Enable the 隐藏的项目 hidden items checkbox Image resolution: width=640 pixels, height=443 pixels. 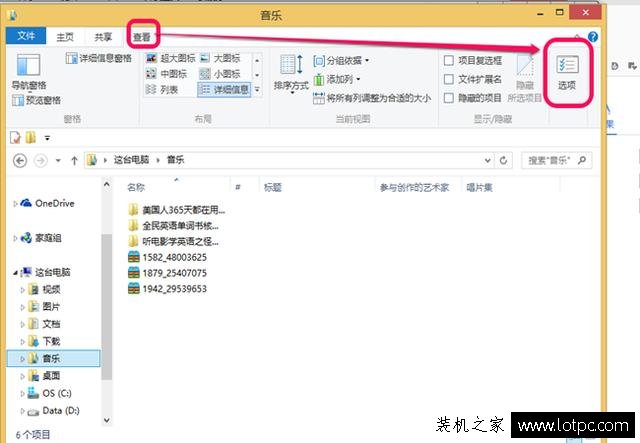point(449,98)
